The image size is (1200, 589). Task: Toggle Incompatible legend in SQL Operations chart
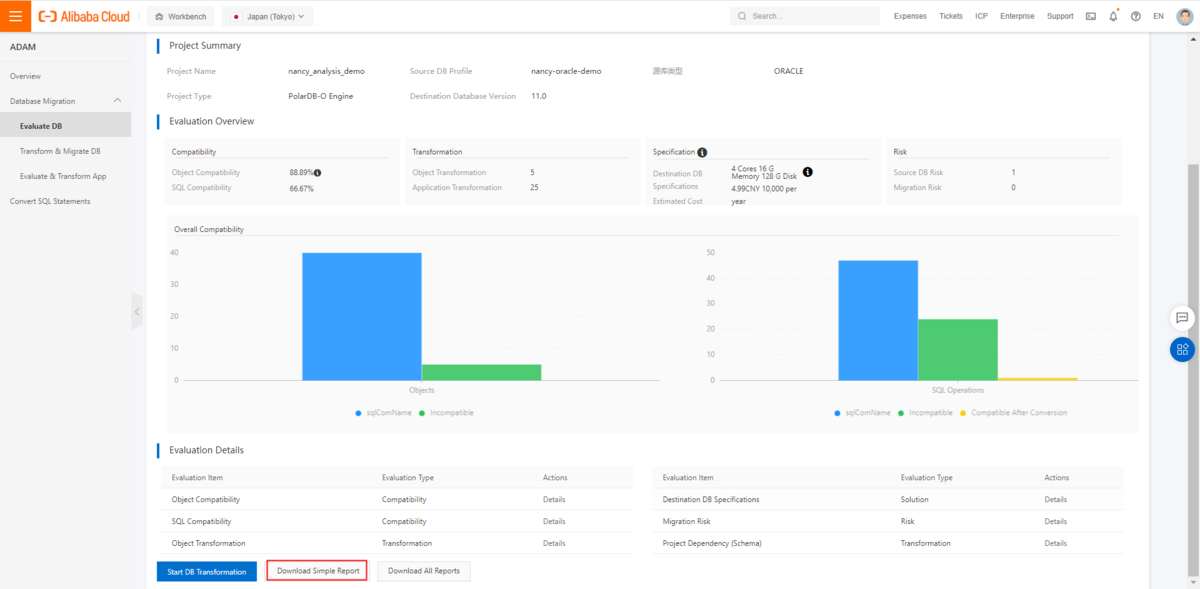(x=926, y=412)
